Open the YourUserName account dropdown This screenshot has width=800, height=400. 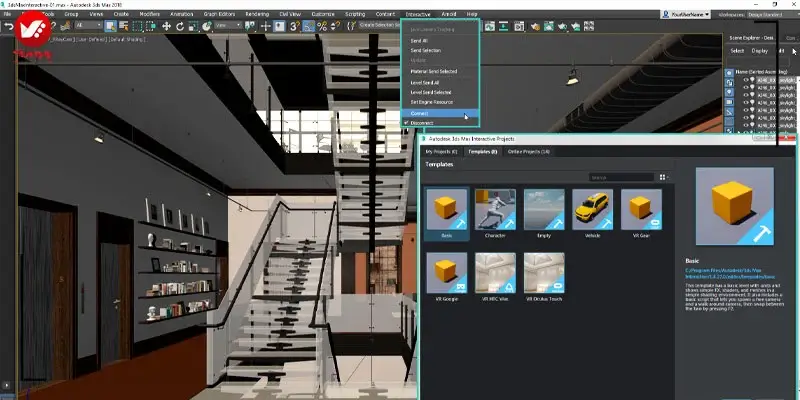point(686,14)
